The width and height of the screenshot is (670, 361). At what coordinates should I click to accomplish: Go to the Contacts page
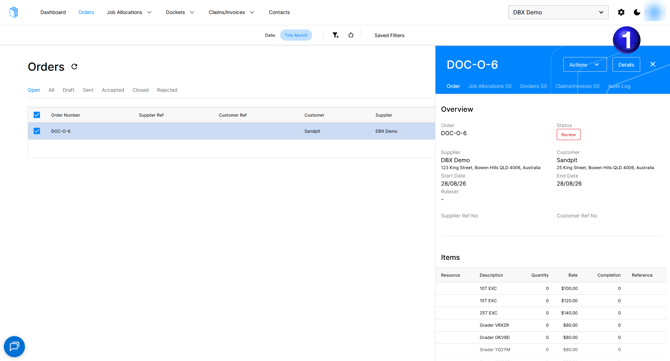pos(279,12)
